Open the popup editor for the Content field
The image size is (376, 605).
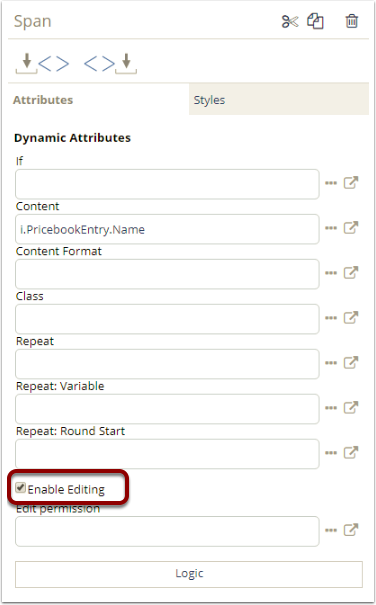tap(351, 228)
